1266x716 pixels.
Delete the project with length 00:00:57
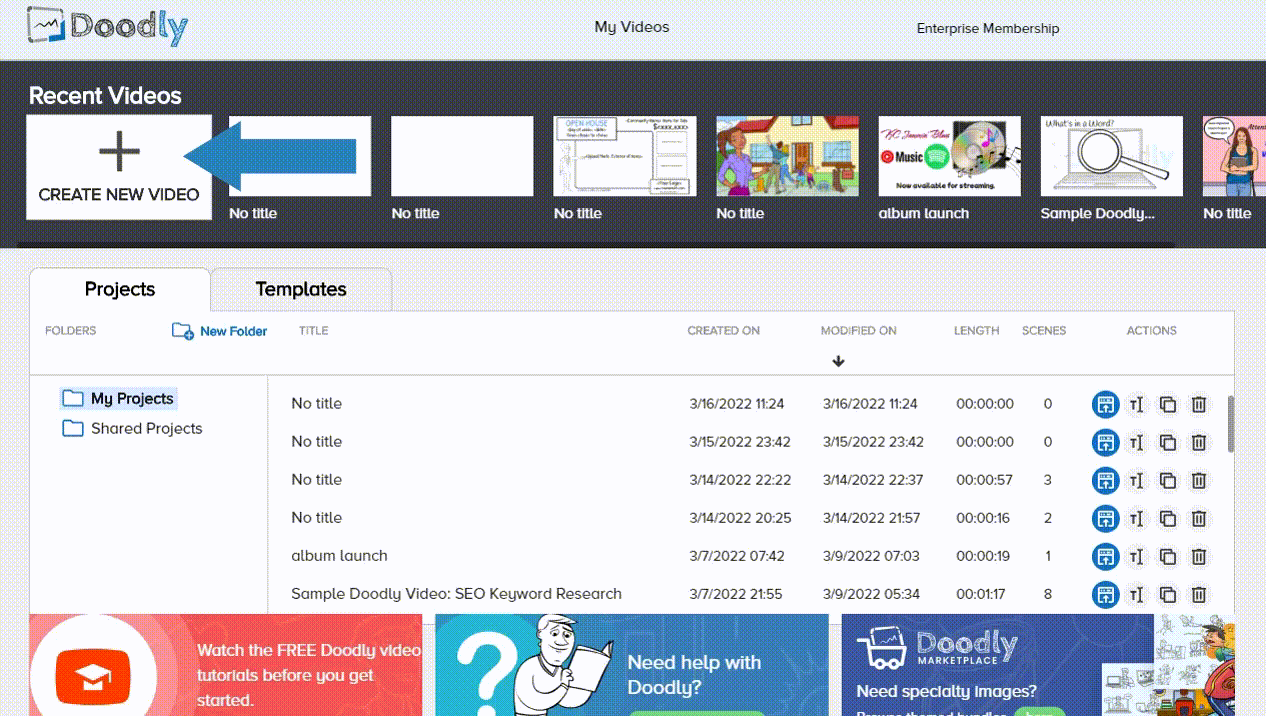(x=1199, y=481)
